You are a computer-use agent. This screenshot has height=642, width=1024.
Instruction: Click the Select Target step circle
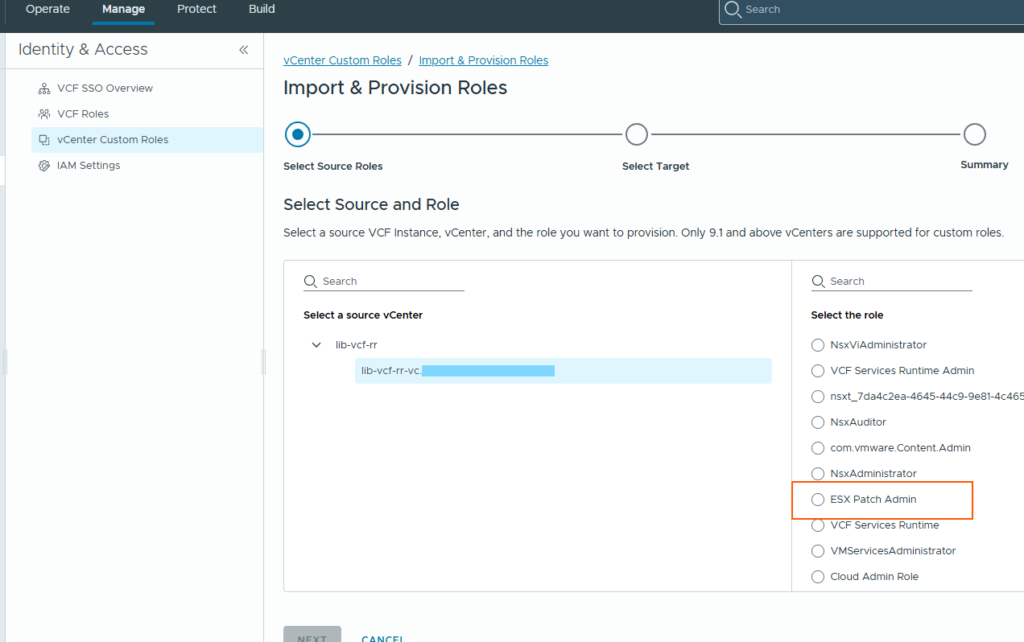637,135
